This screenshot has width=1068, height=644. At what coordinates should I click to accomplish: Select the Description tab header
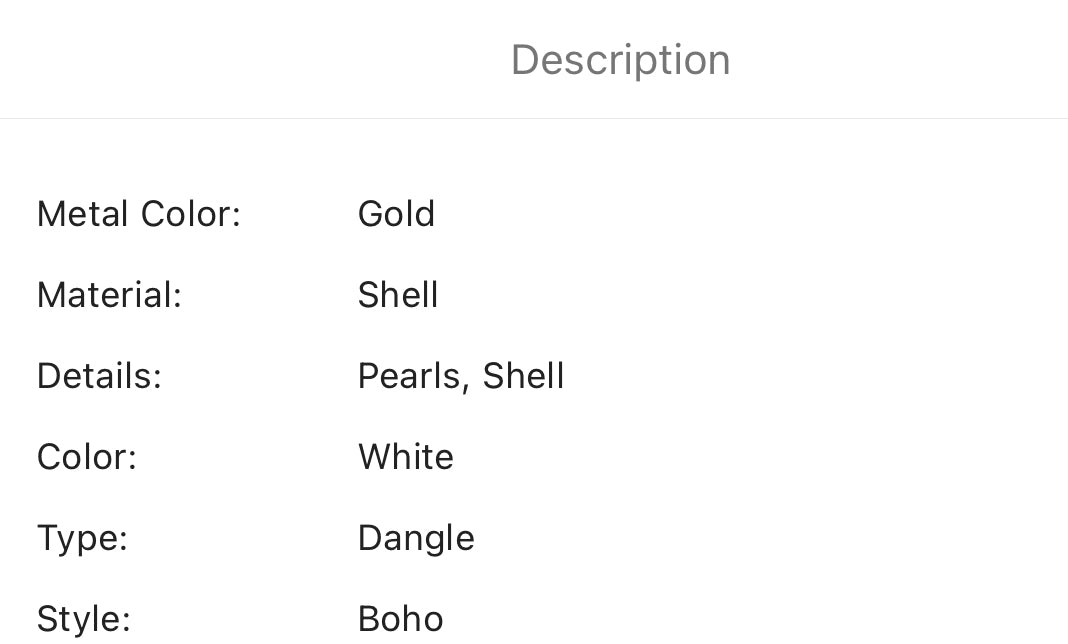(x=621, y=60)
